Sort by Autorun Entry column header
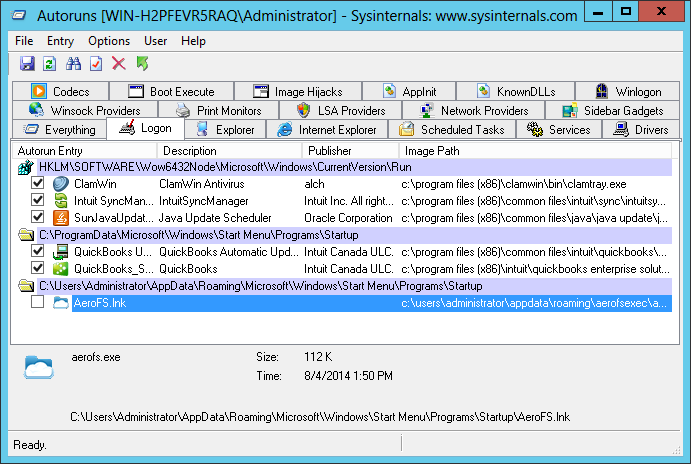This screenshot has height=464, width=691. click(85, 151)
